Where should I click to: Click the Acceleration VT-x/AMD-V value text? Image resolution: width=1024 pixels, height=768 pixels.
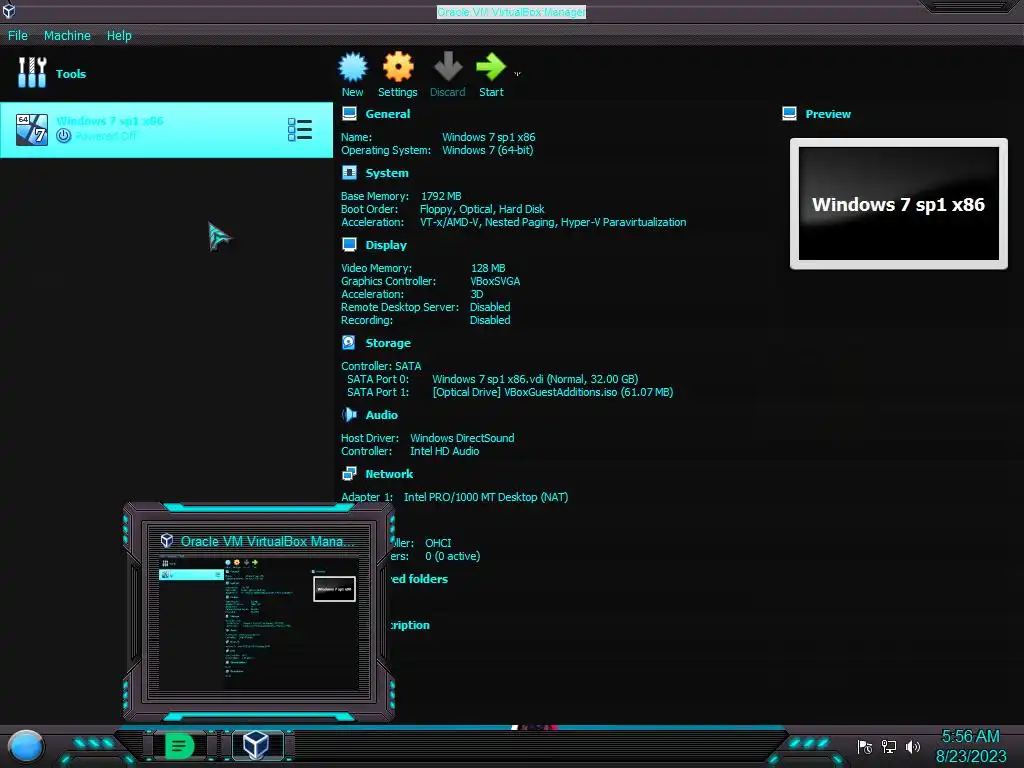(x=552, y=222)
